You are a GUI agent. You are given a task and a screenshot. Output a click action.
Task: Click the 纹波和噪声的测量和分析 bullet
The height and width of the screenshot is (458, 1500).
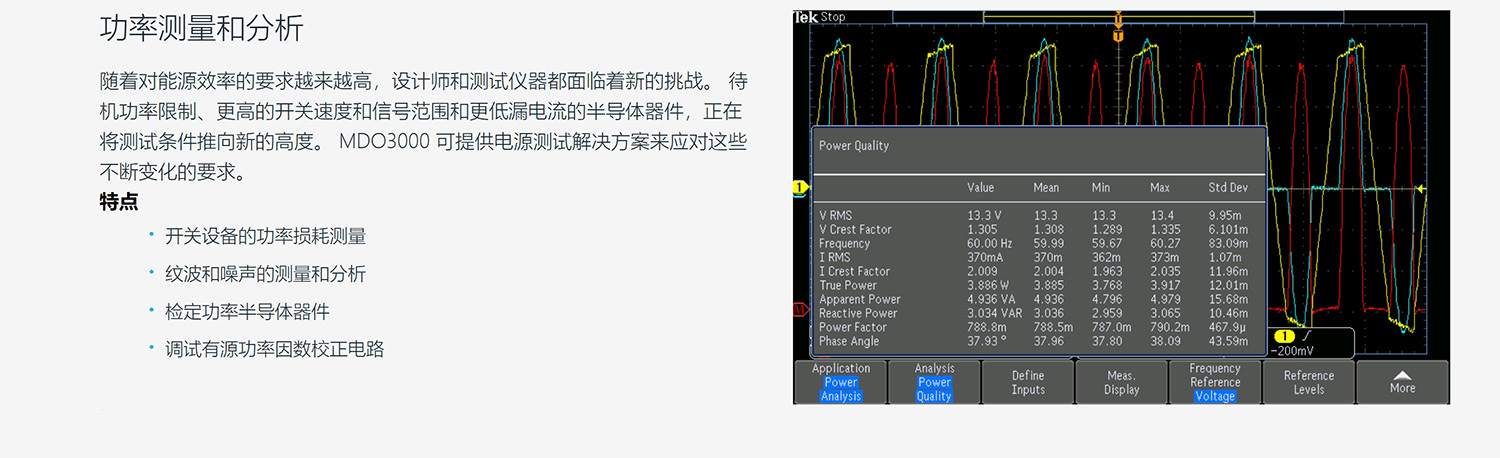(266, 274)
